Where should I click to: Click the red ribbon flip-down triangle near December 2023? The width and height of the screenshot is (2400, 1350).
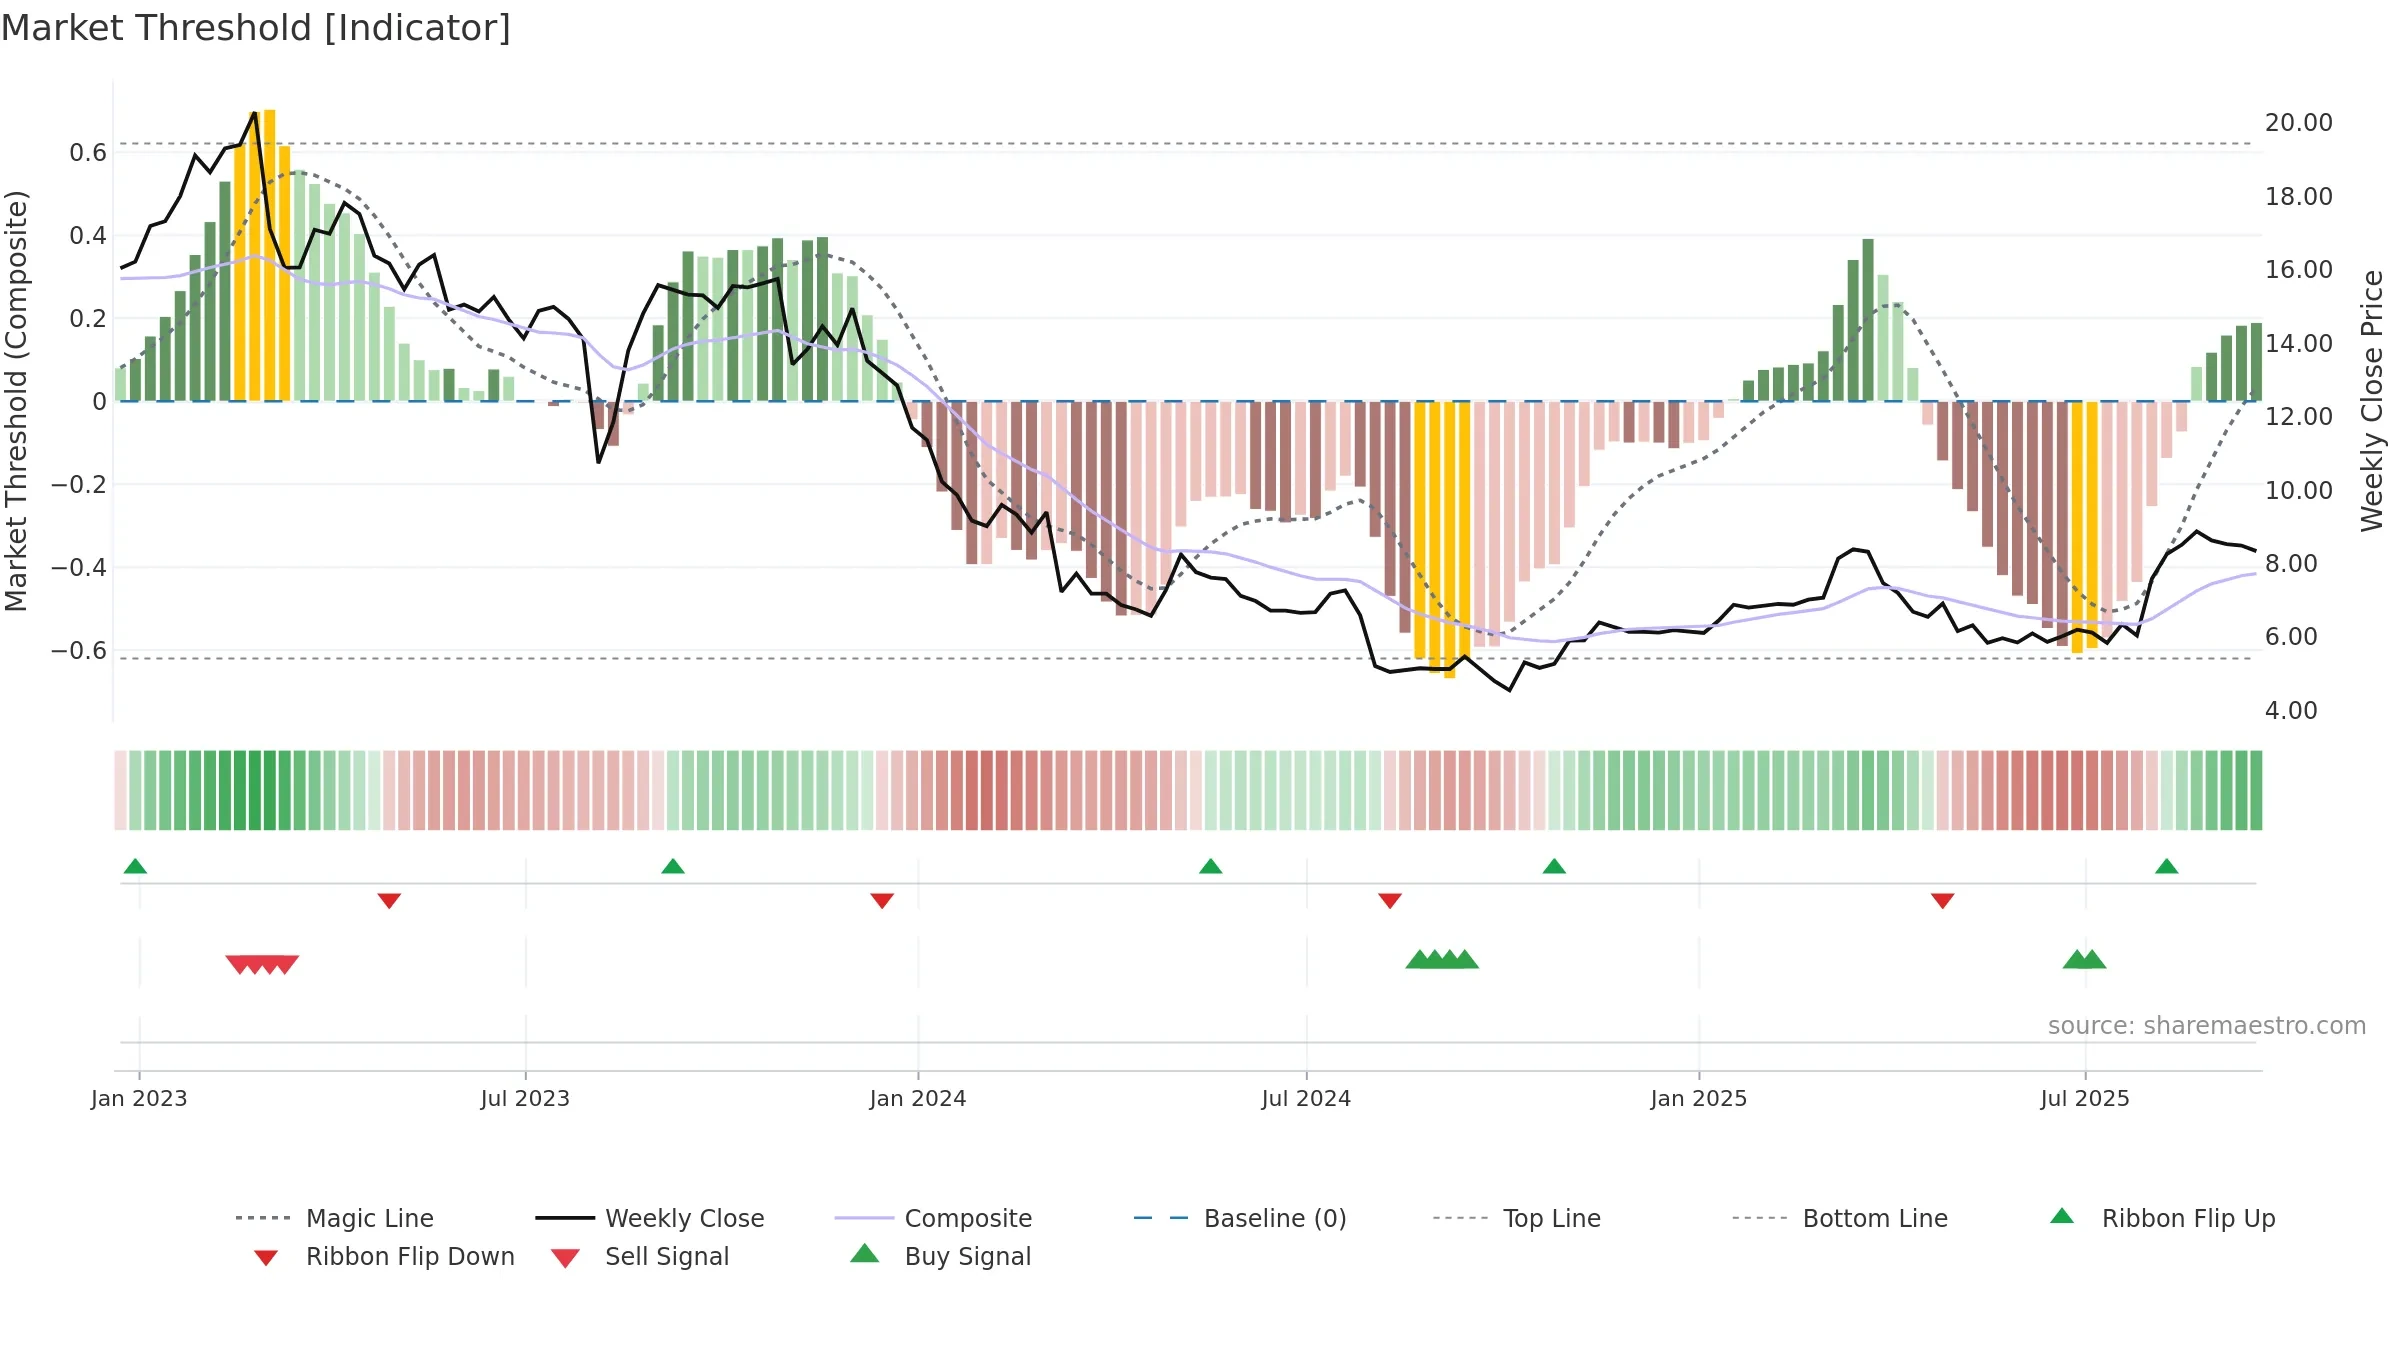(882, 901)
